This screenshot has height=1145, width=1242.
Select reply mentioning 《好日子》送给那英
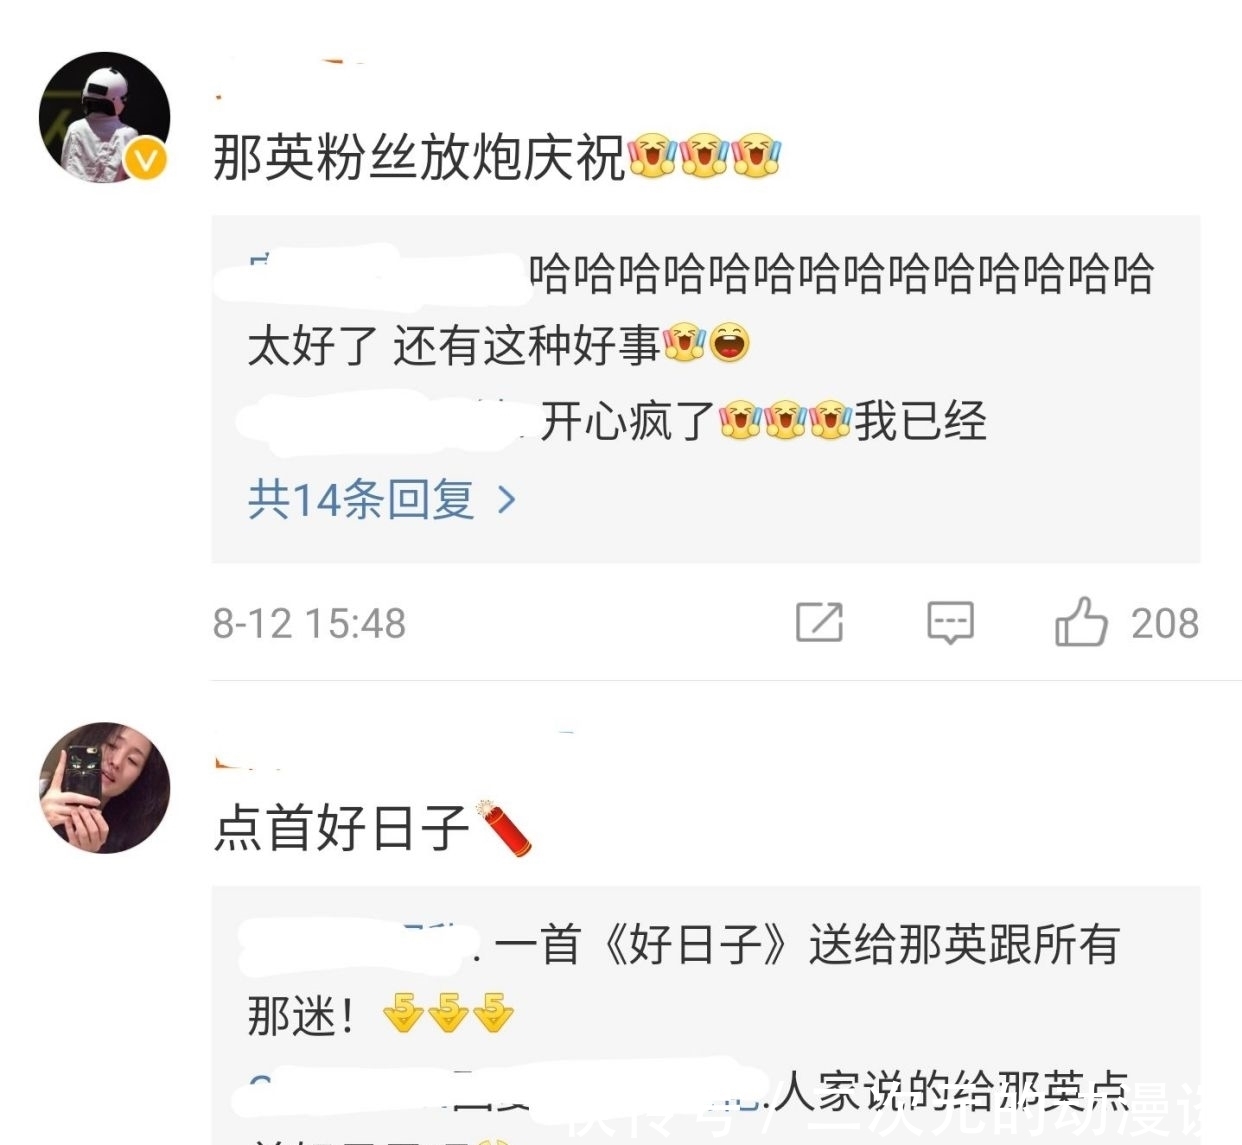click(682, 980)
